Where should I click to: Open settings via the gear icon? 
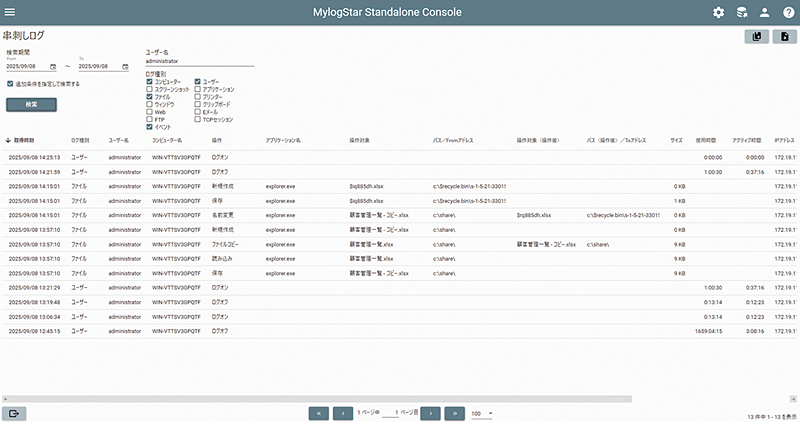[x=718, y=12]
